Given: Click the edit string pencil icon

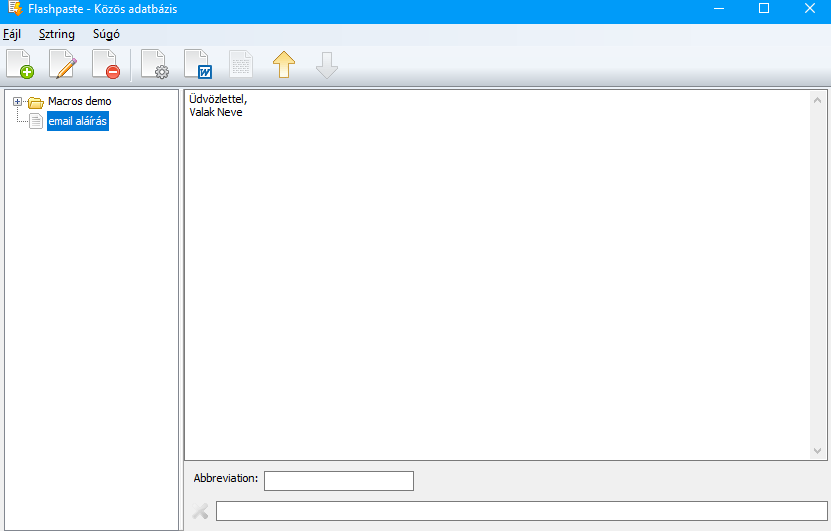Looking at the screenshot, I should (63, 65).
